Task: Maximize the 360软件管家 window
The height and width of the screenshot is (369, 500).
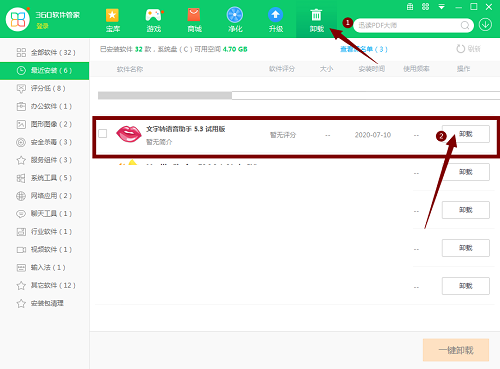Action: [x=474, y=7]
